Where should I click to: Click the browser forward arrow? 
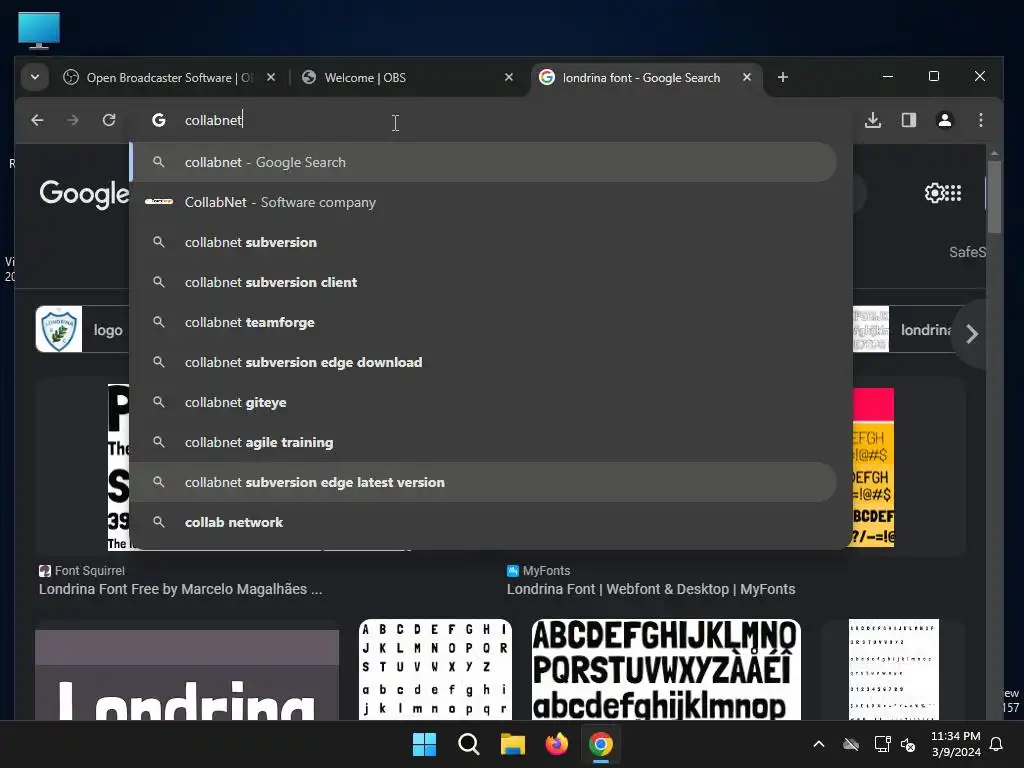[72, 120]
